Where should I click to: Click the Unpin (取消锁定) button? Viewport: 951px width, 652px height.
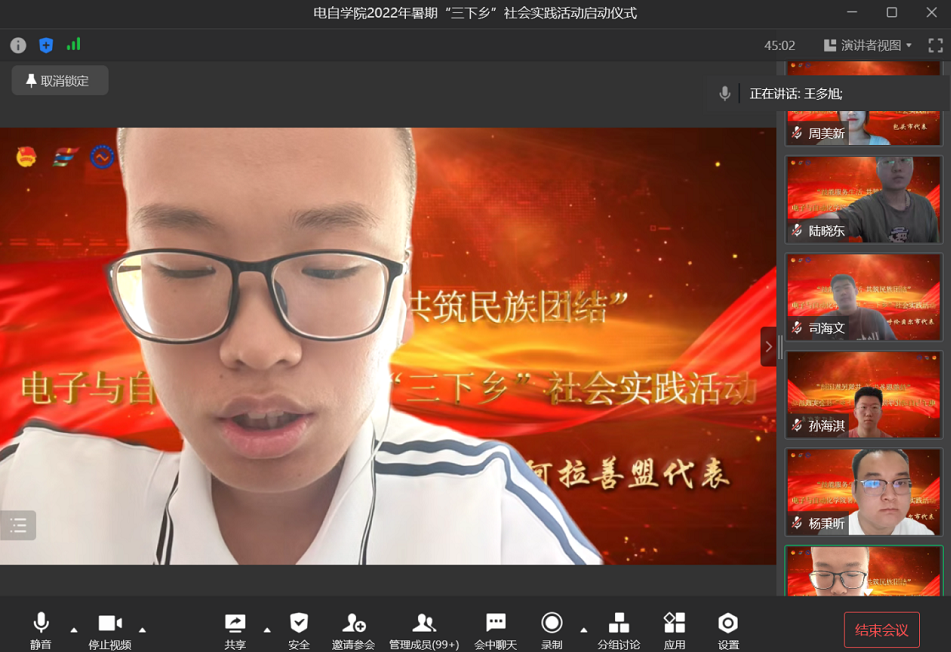(60, 81)
